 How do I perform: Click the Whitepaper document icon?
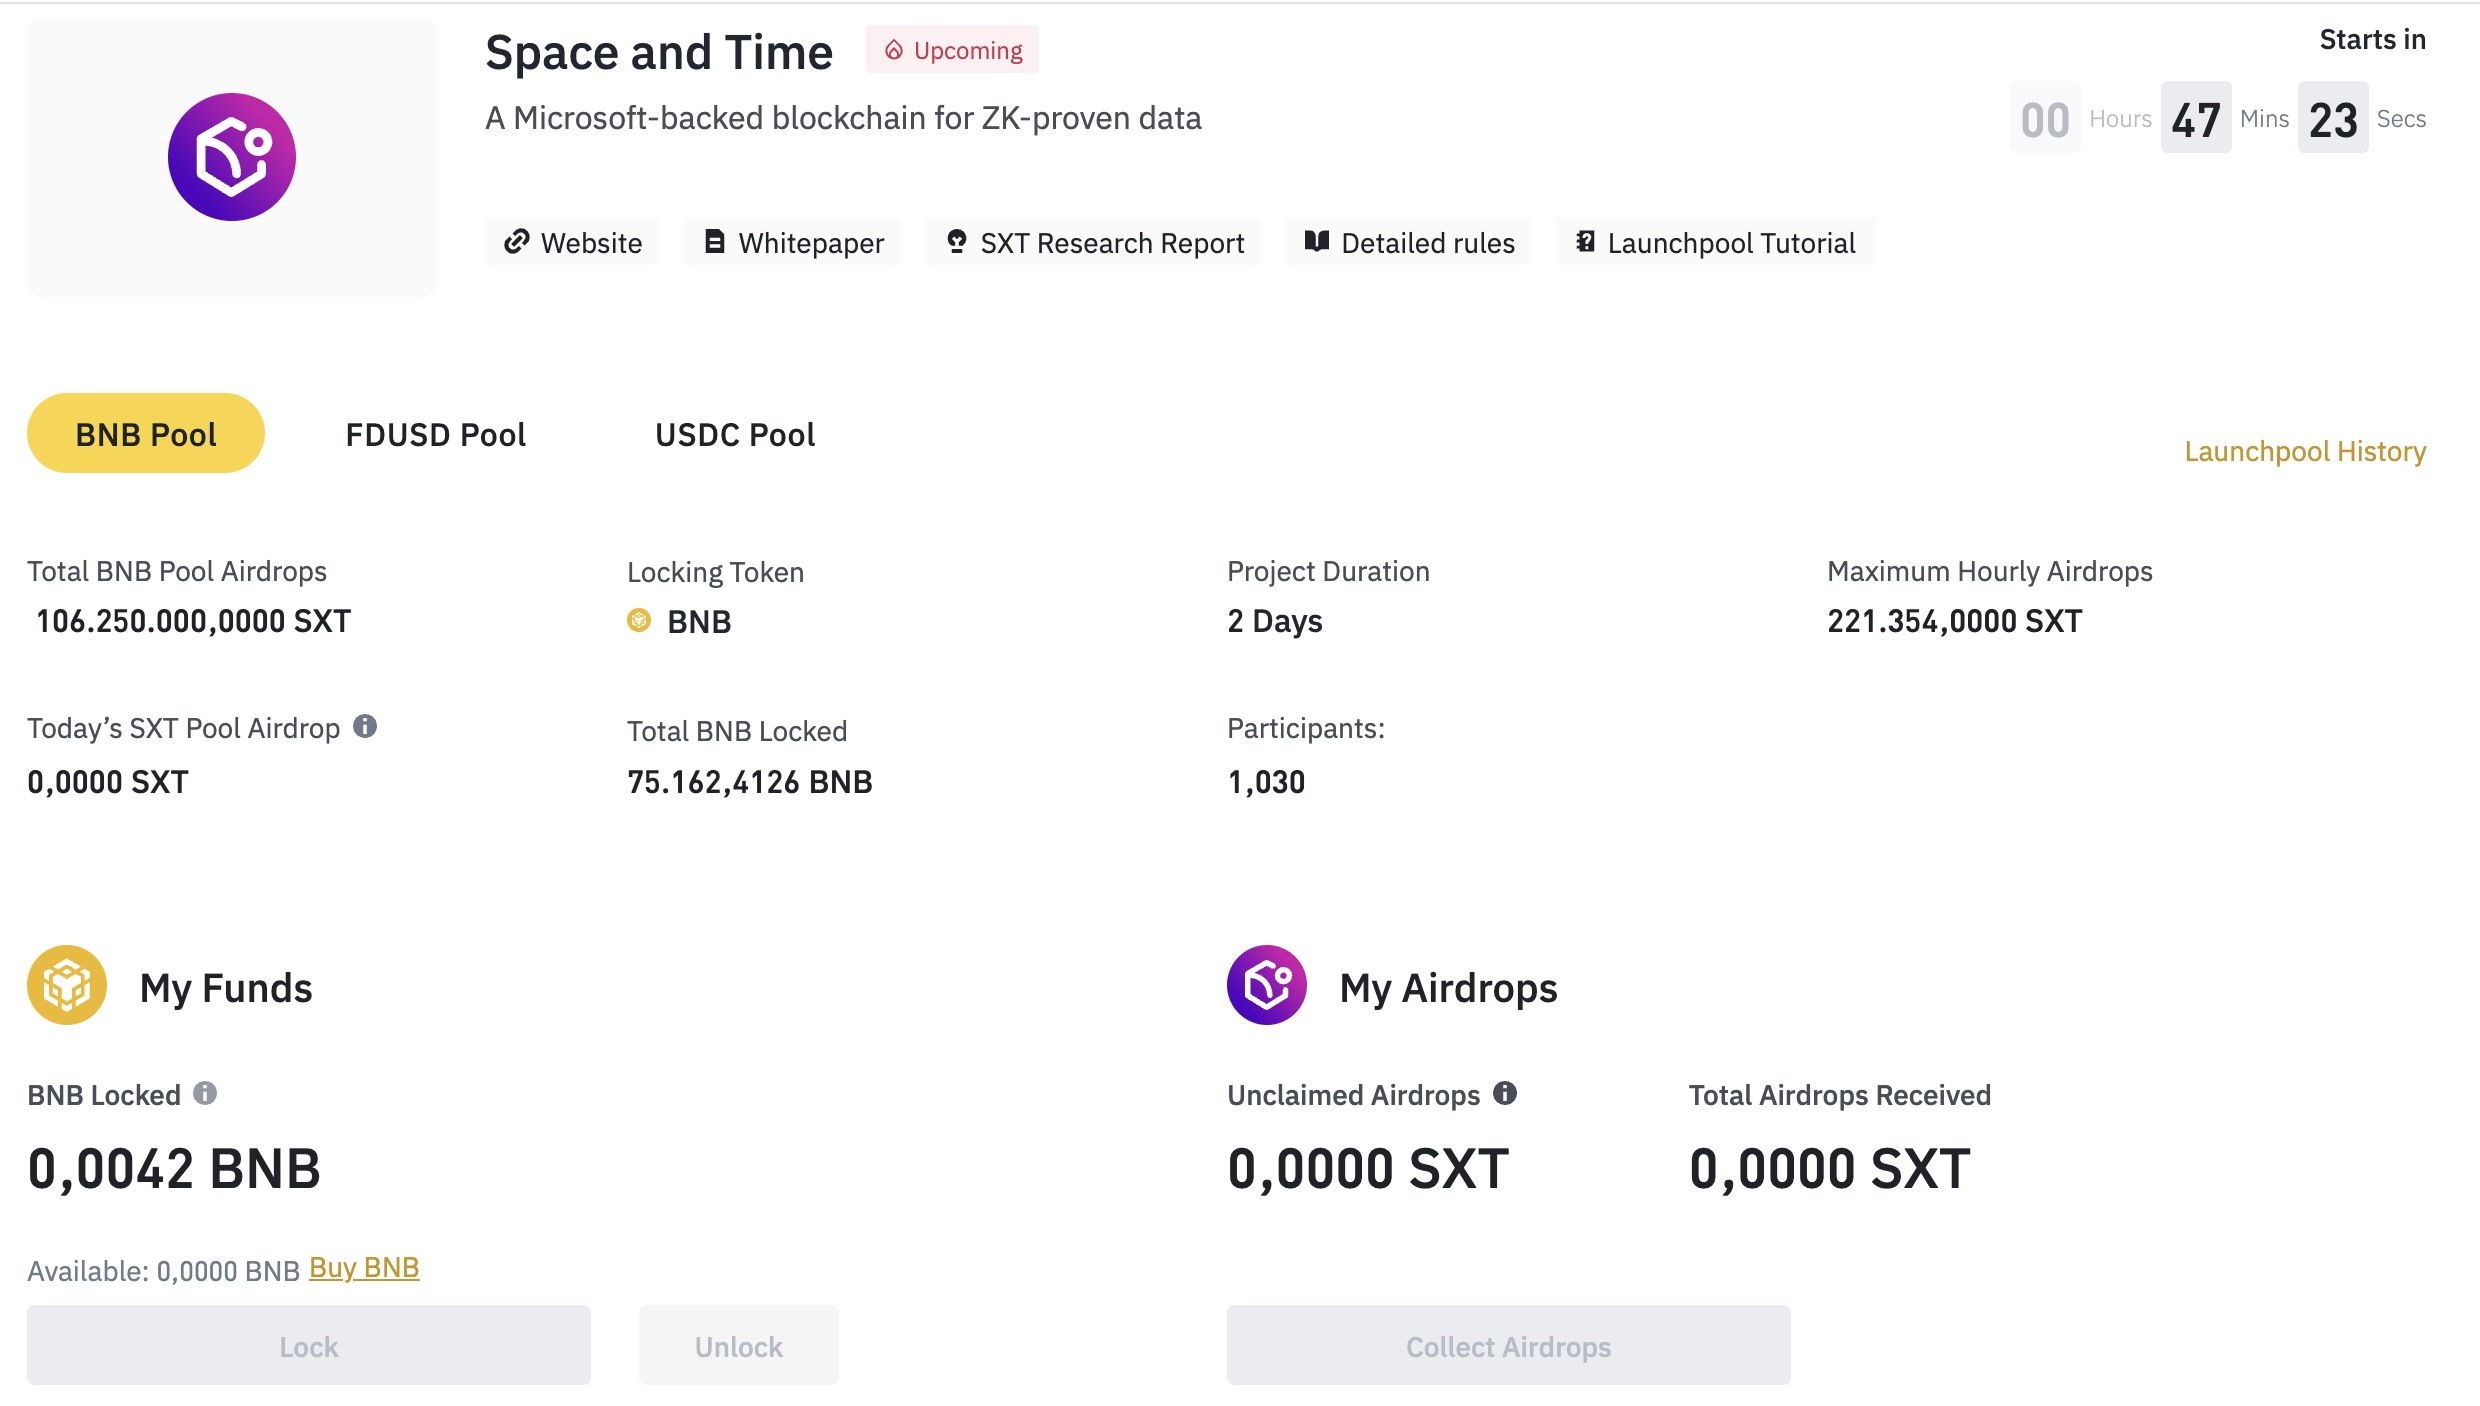(714, 242)
